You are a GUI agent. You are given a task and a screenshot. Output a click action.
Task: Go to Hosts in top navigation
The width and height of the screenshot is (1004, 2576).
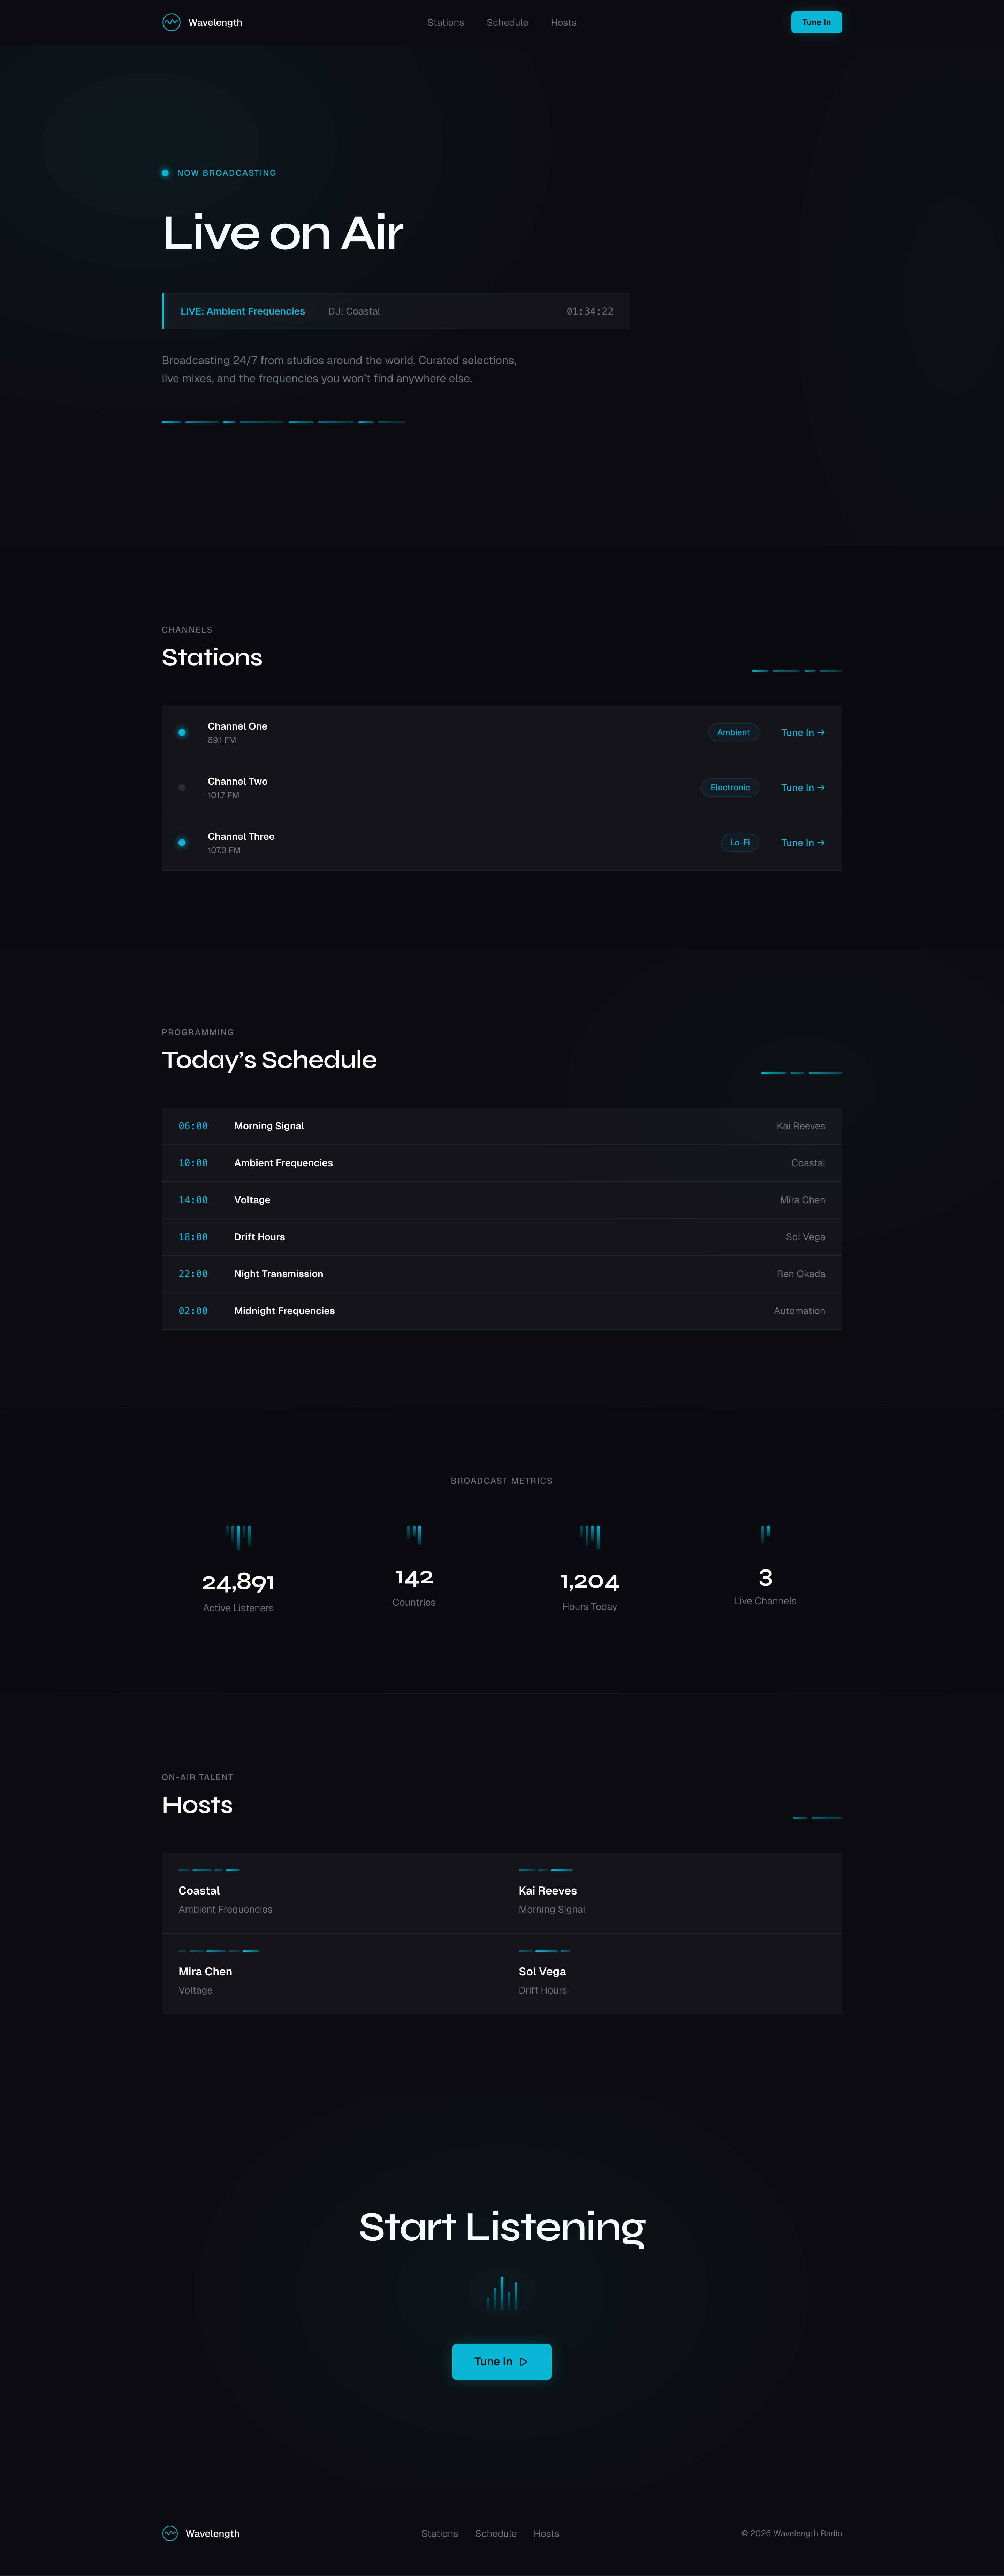[x=563, y=22]
